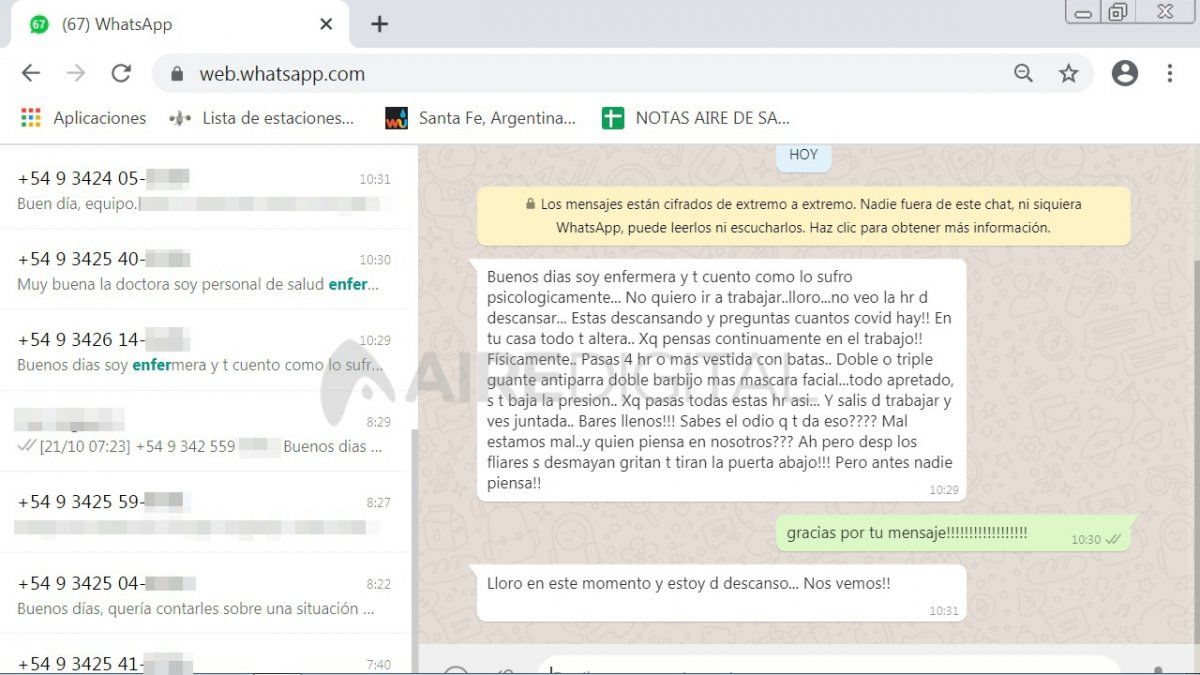1200x675 pixels.
Task: Open chat from +54 9 3425 04
Action: point(204,594)
